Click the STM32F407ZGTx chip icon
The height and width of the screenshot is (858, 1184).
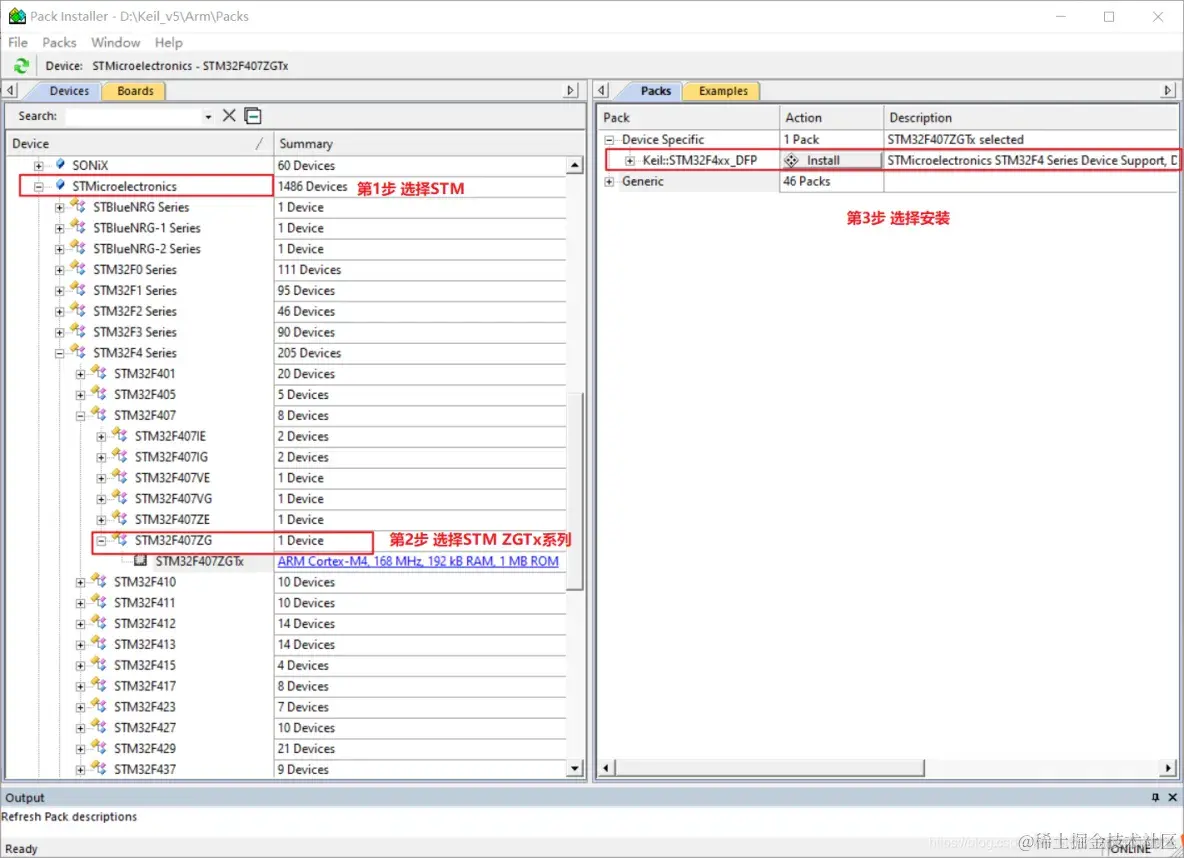point(140,560)
